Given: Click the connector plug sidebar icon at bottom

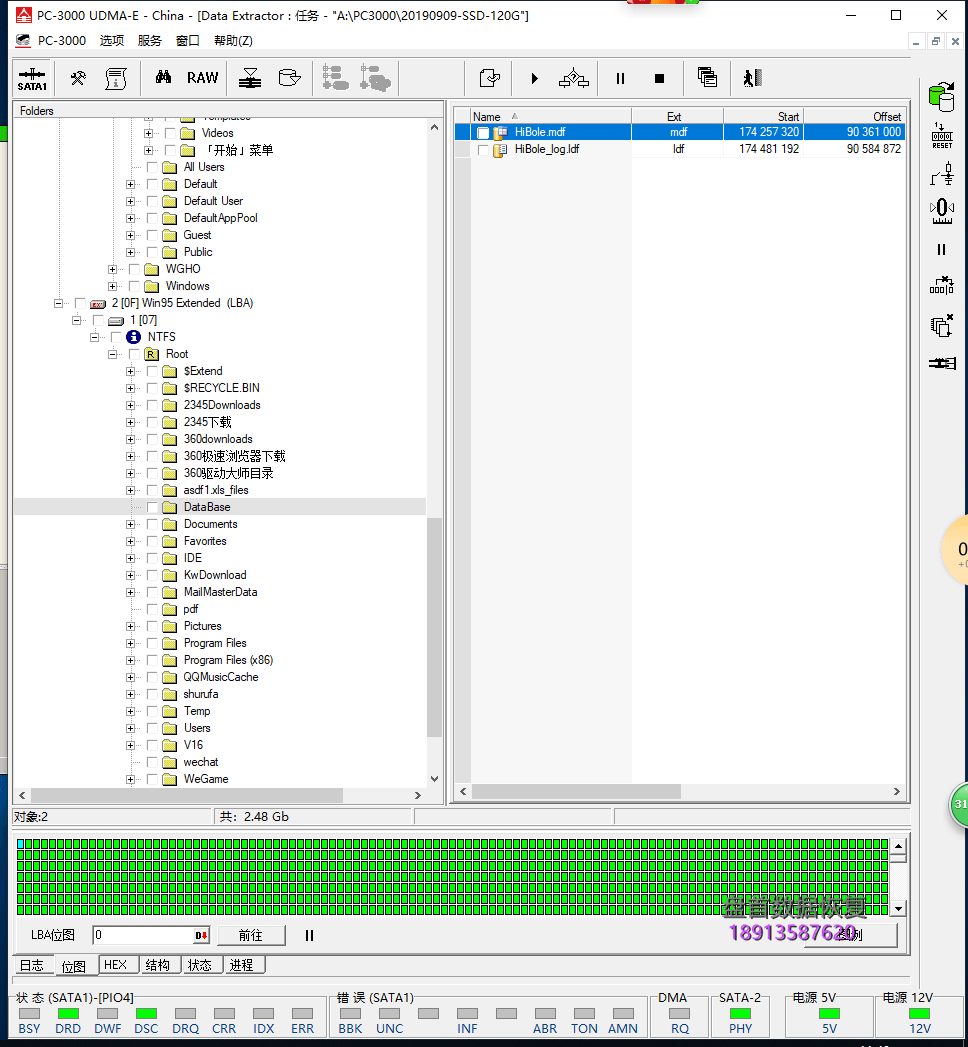Looking at the screenshot, I should point(942,363).
